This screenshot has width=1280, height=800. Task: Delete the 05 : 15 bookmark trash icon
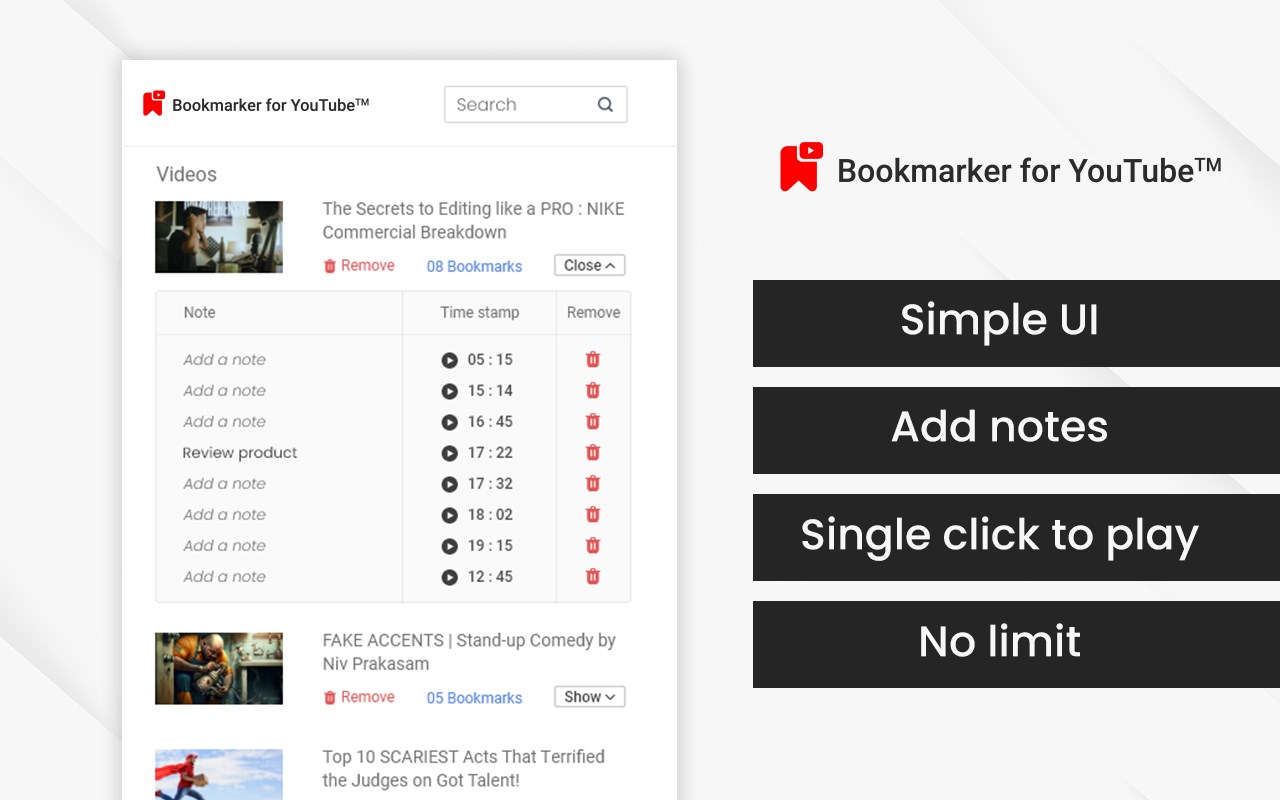click(x=593, y=359)
